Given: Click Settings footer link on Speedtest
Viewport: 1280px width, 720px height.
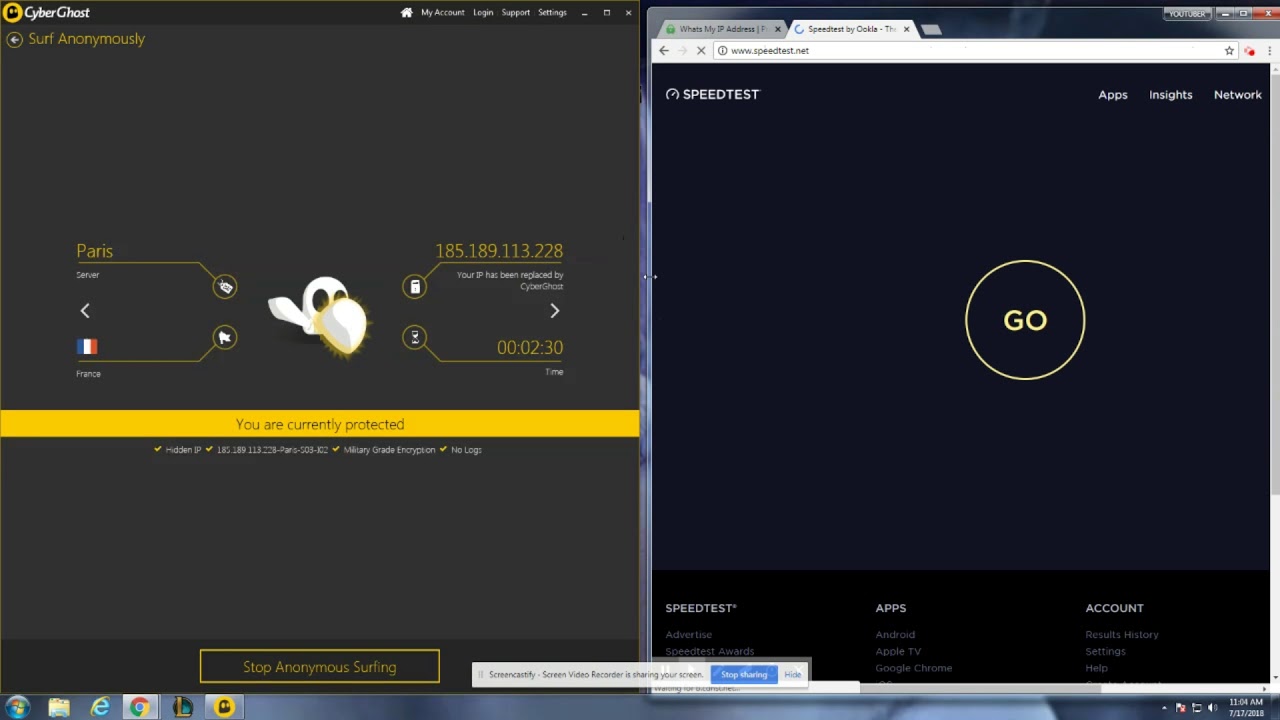Looking at the screenshot, I should click(x=1106, y=651).
